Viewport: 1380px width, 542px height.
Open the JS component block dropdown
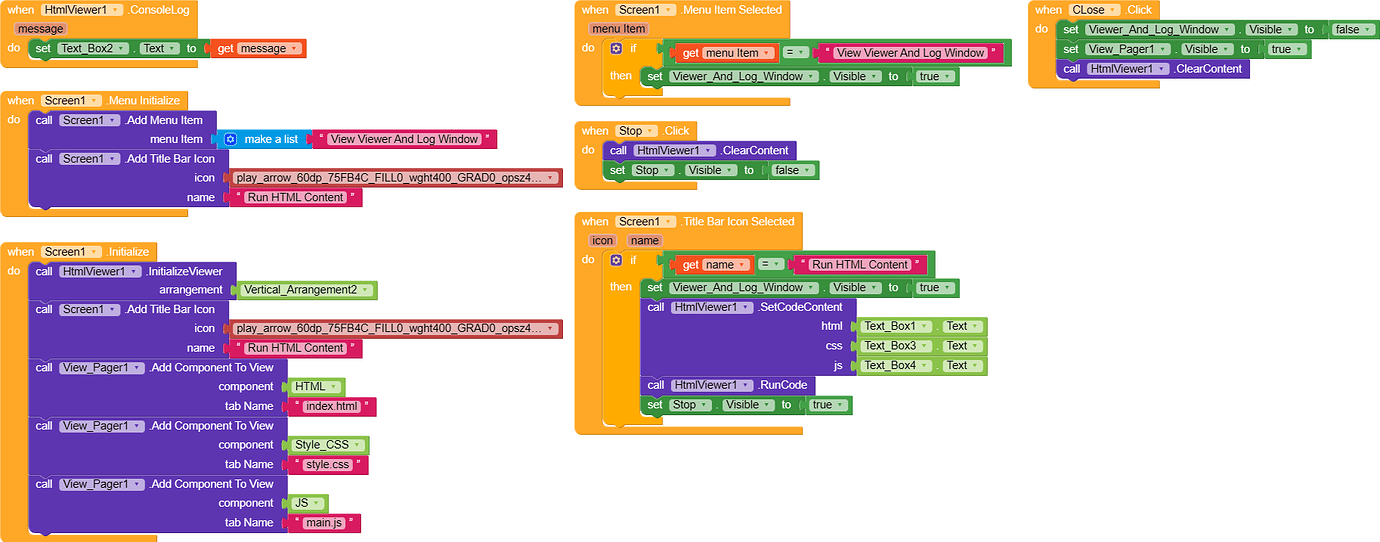coord(309,503)
